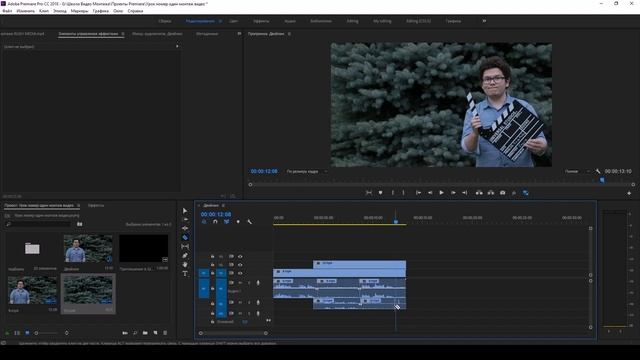This screenshot has height=360, width=640.
Task: Select the Razor tool
Action: pos(185,238)
